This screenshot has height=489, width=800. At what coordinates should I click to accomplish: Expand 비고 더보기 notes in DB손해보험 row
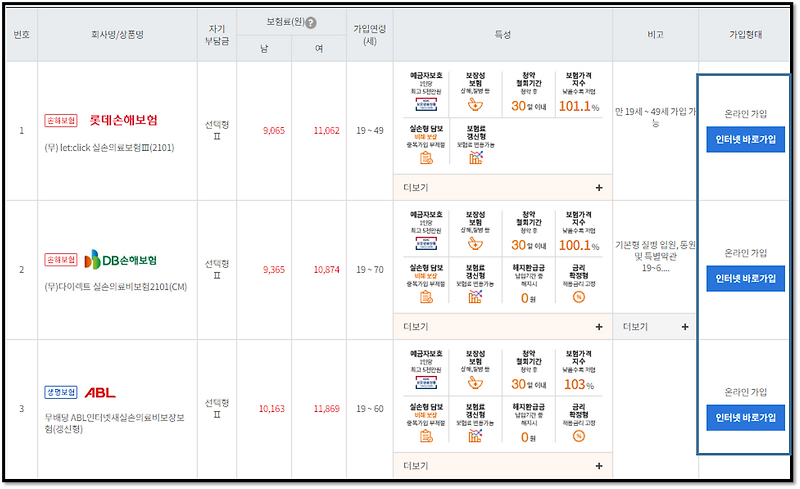pos(656,327)
